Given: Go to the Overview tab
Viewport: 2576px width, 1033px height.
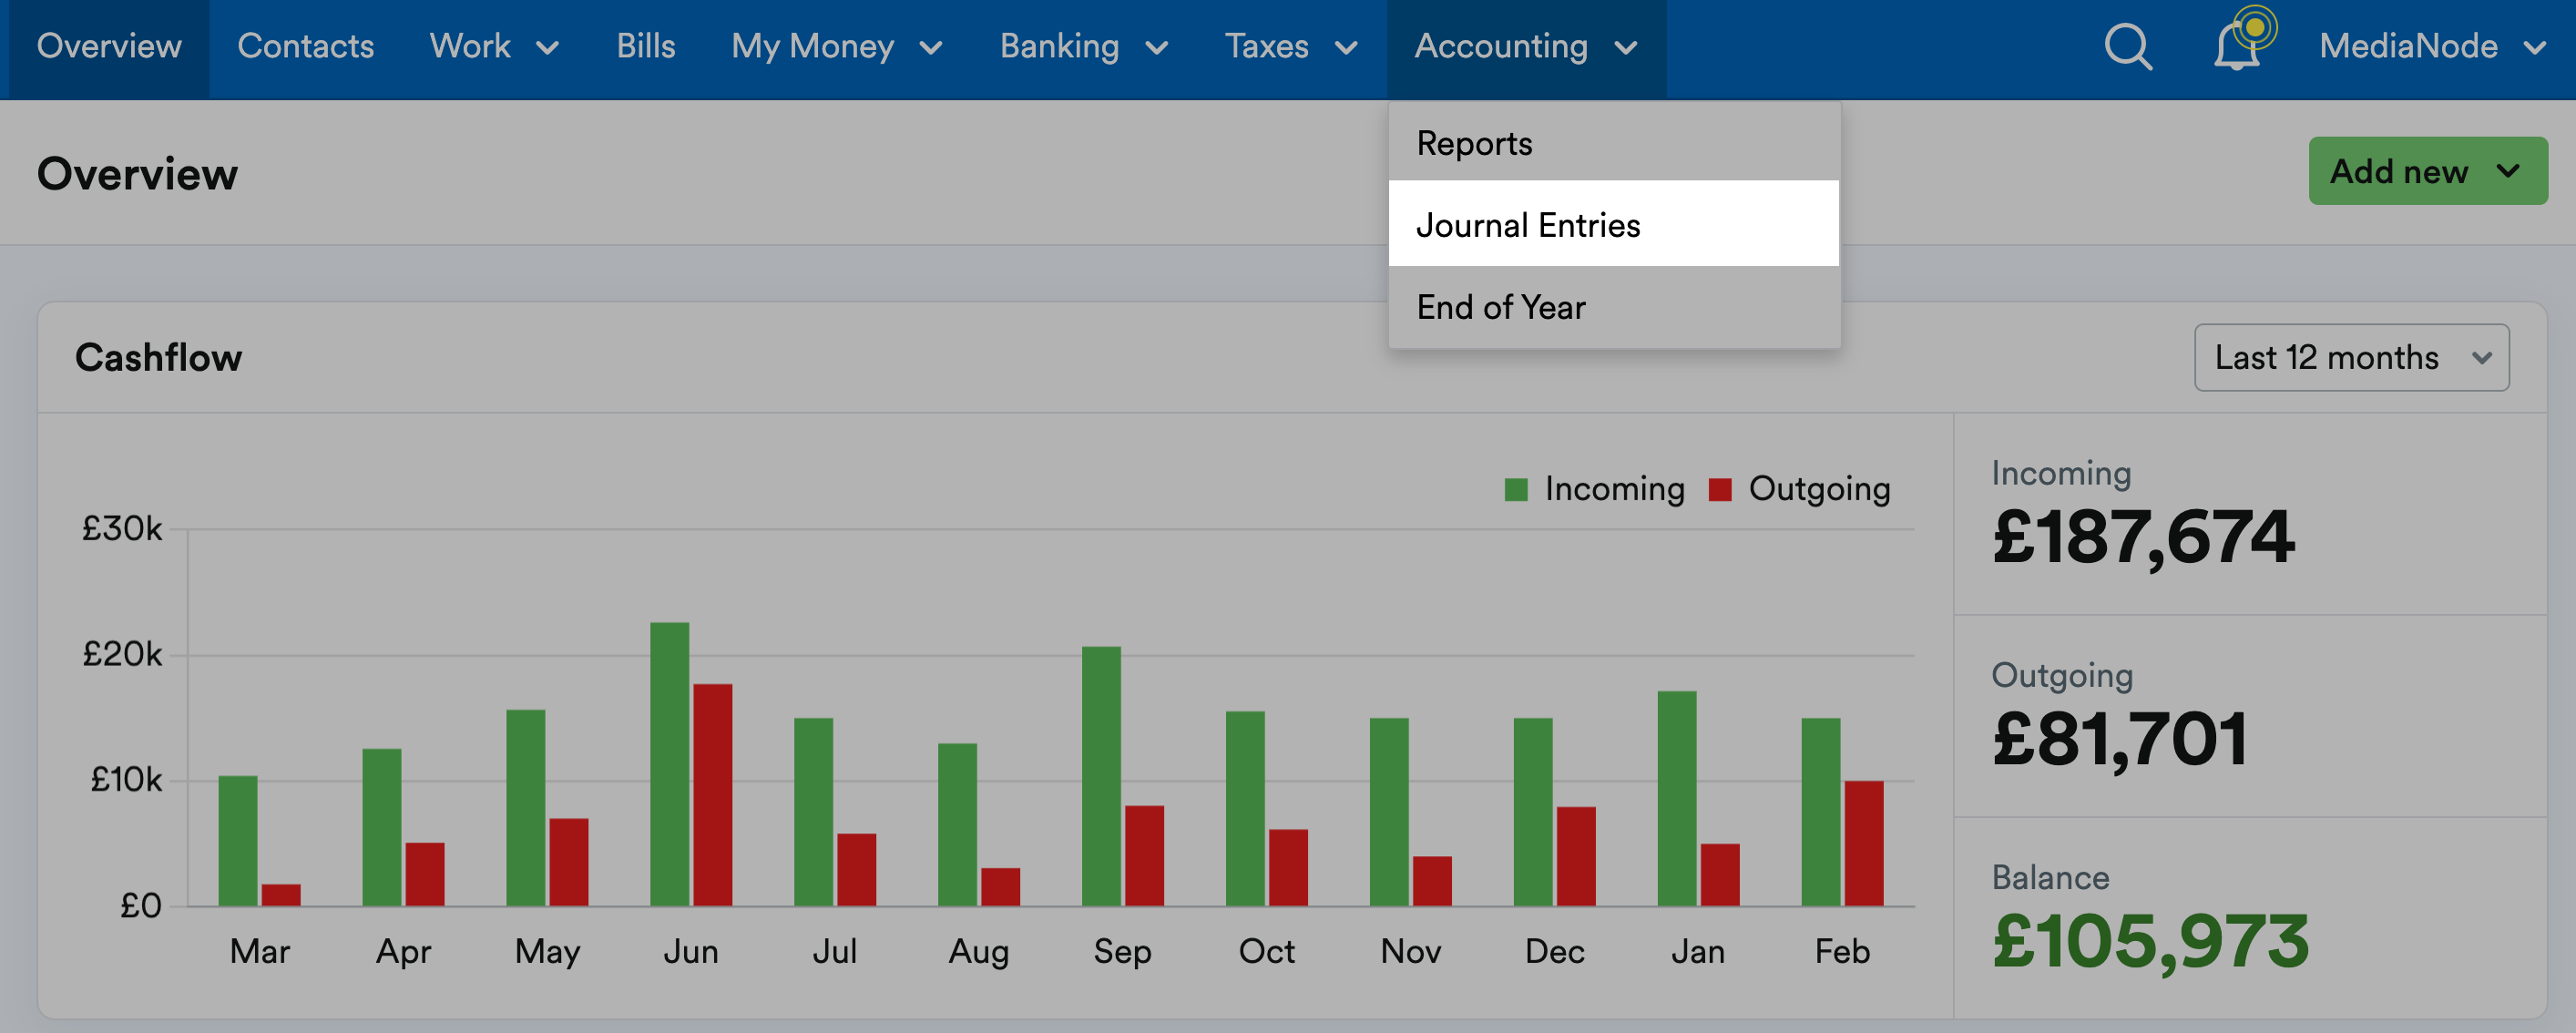Looking at the screenshot, I should tap(109, 46).
